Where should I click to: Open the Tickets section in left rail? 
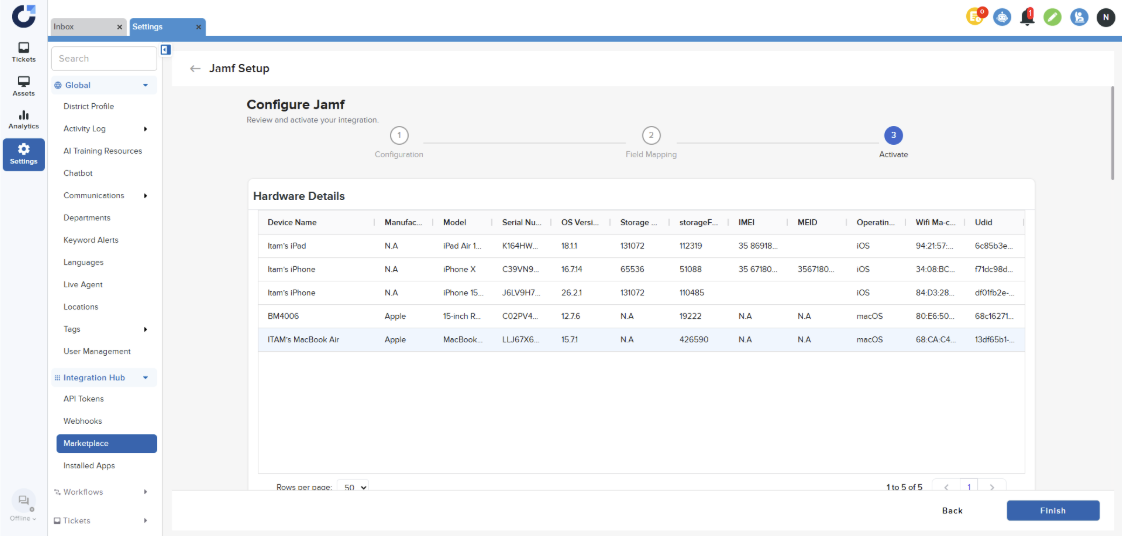point(23,52)
